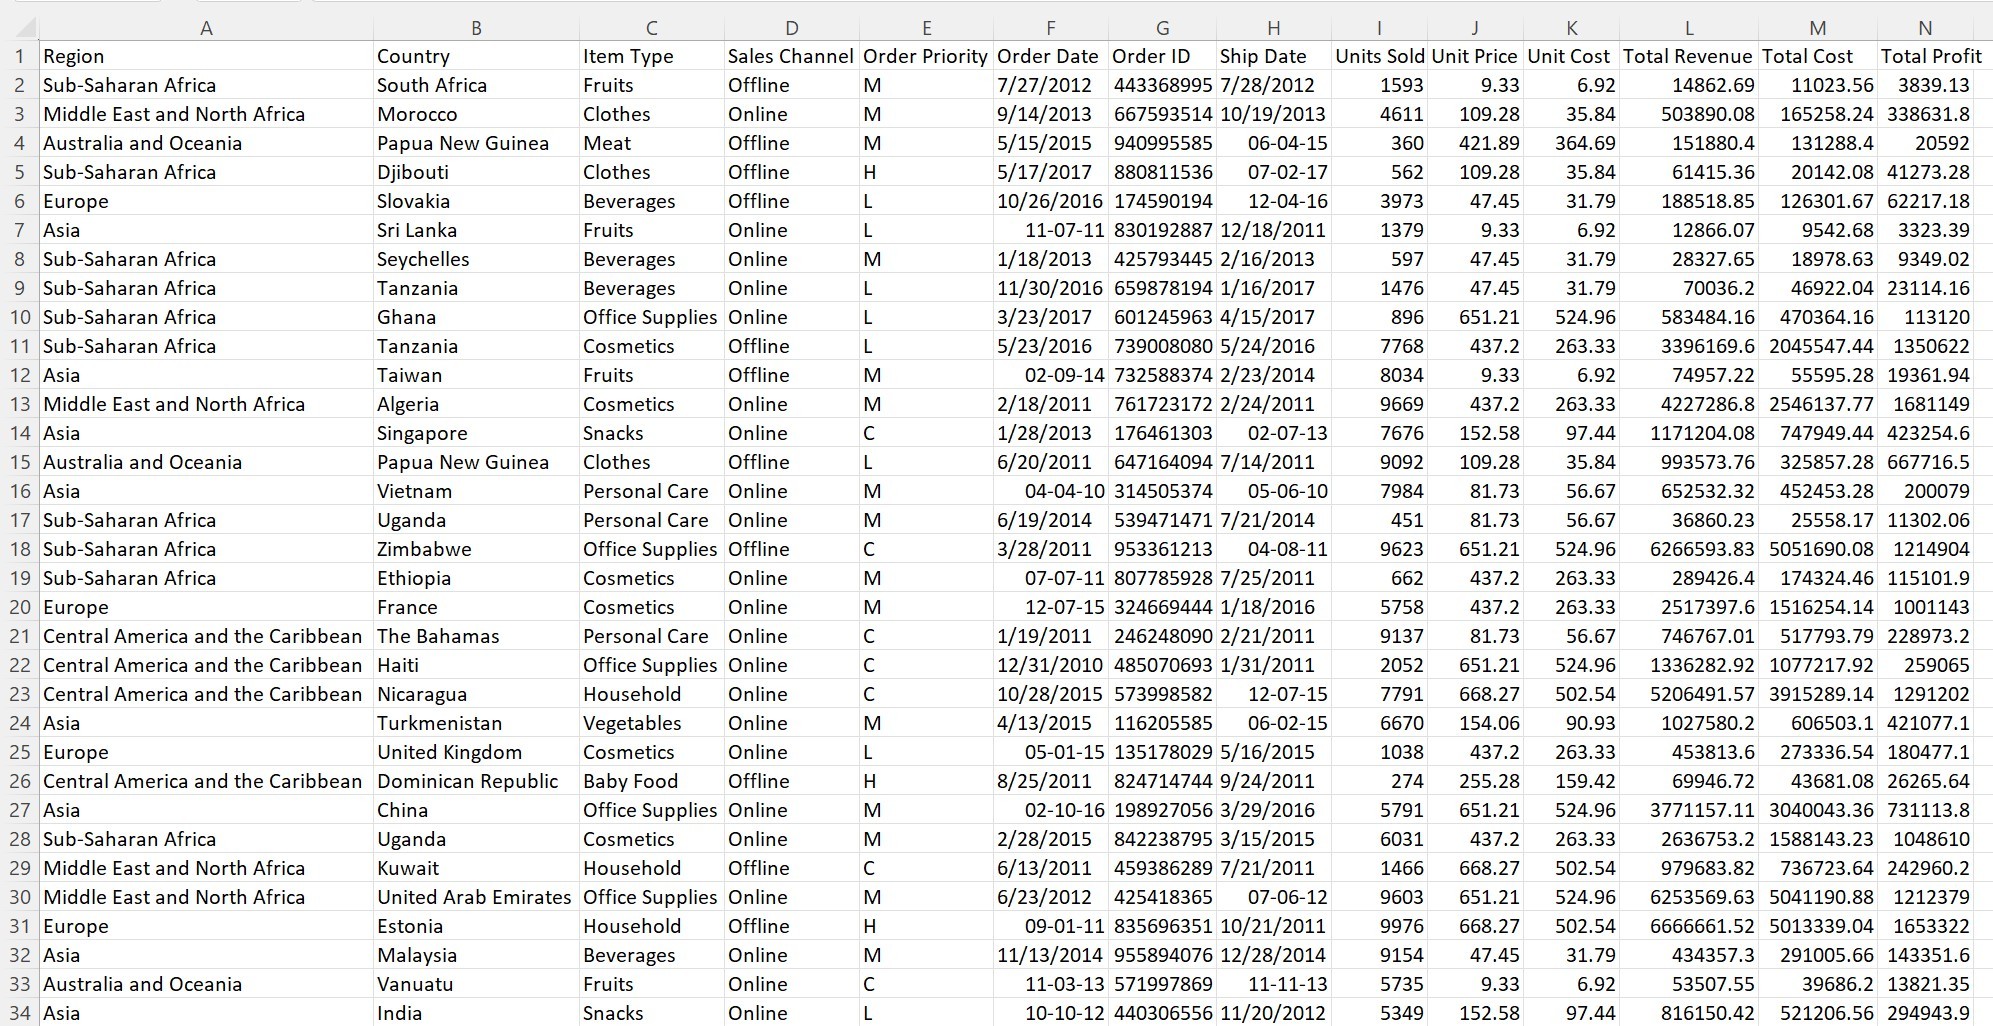Select the 'Unit Price' header cell
Screen dimensions: 1993x1026
pos(1475,56)
